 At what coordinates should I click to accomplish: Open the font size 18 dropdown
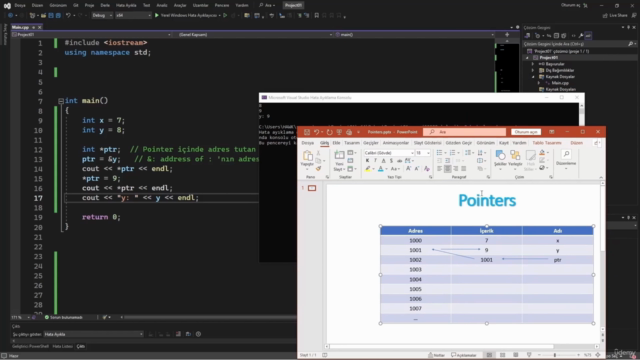point(428,153)
